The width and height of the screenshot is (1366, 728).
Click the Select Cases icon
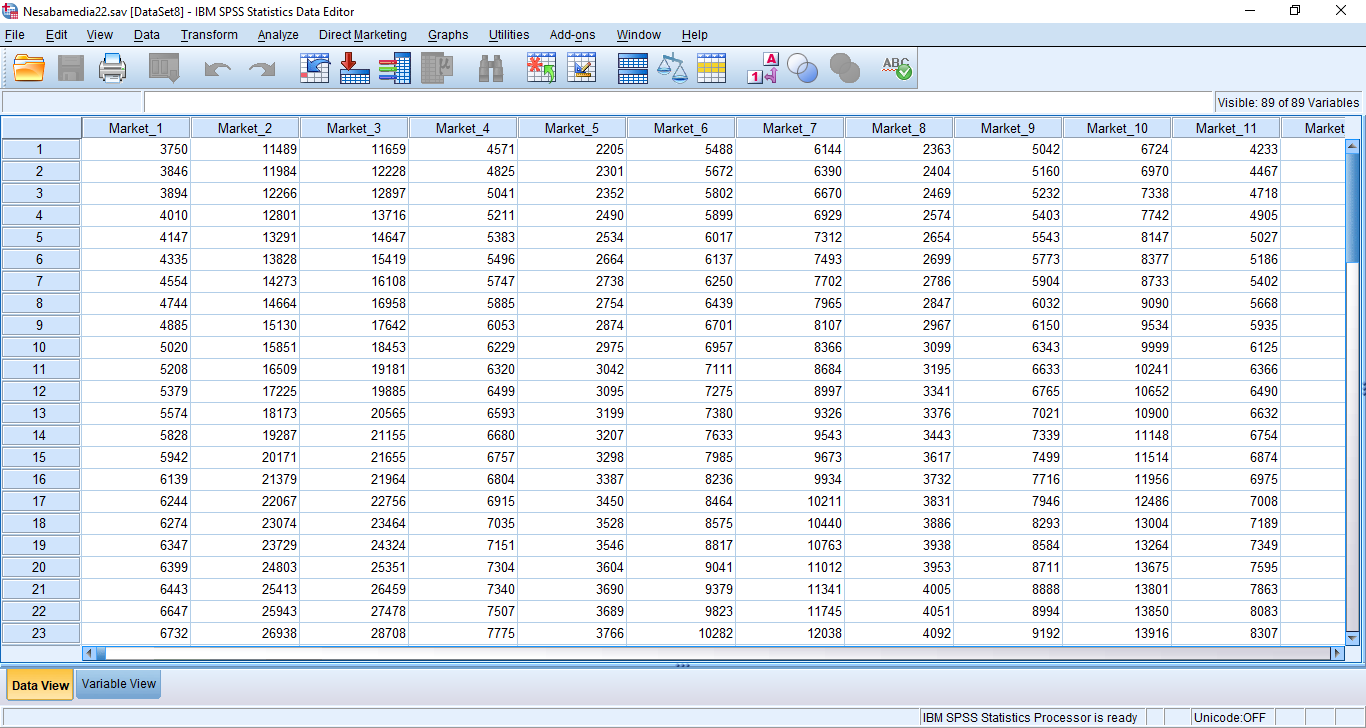click(x=711, y=68)
